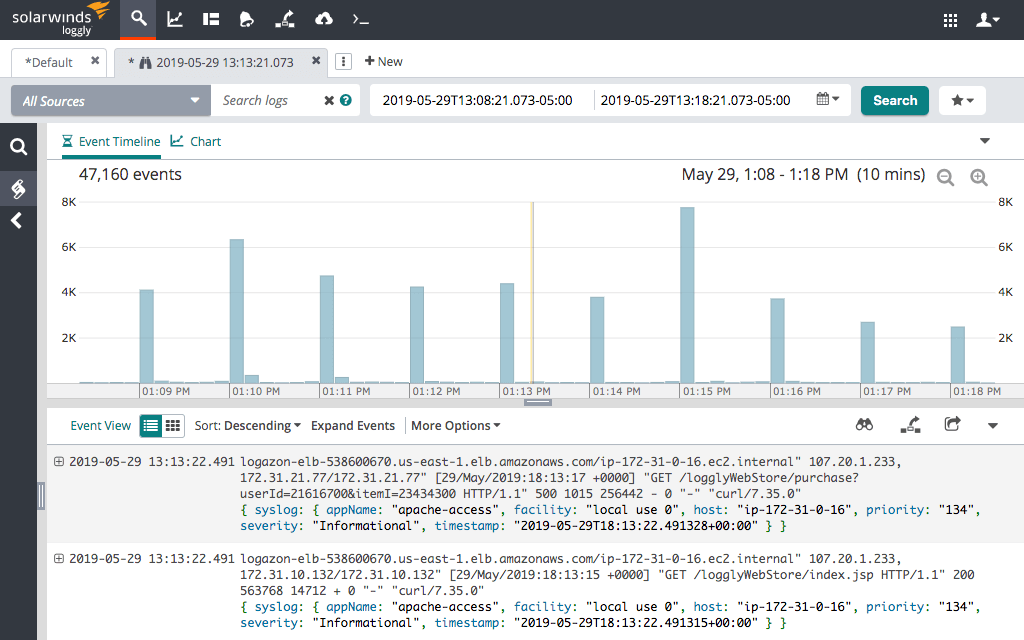Collapse the left sidebar with the arrow

pos(17,220)
